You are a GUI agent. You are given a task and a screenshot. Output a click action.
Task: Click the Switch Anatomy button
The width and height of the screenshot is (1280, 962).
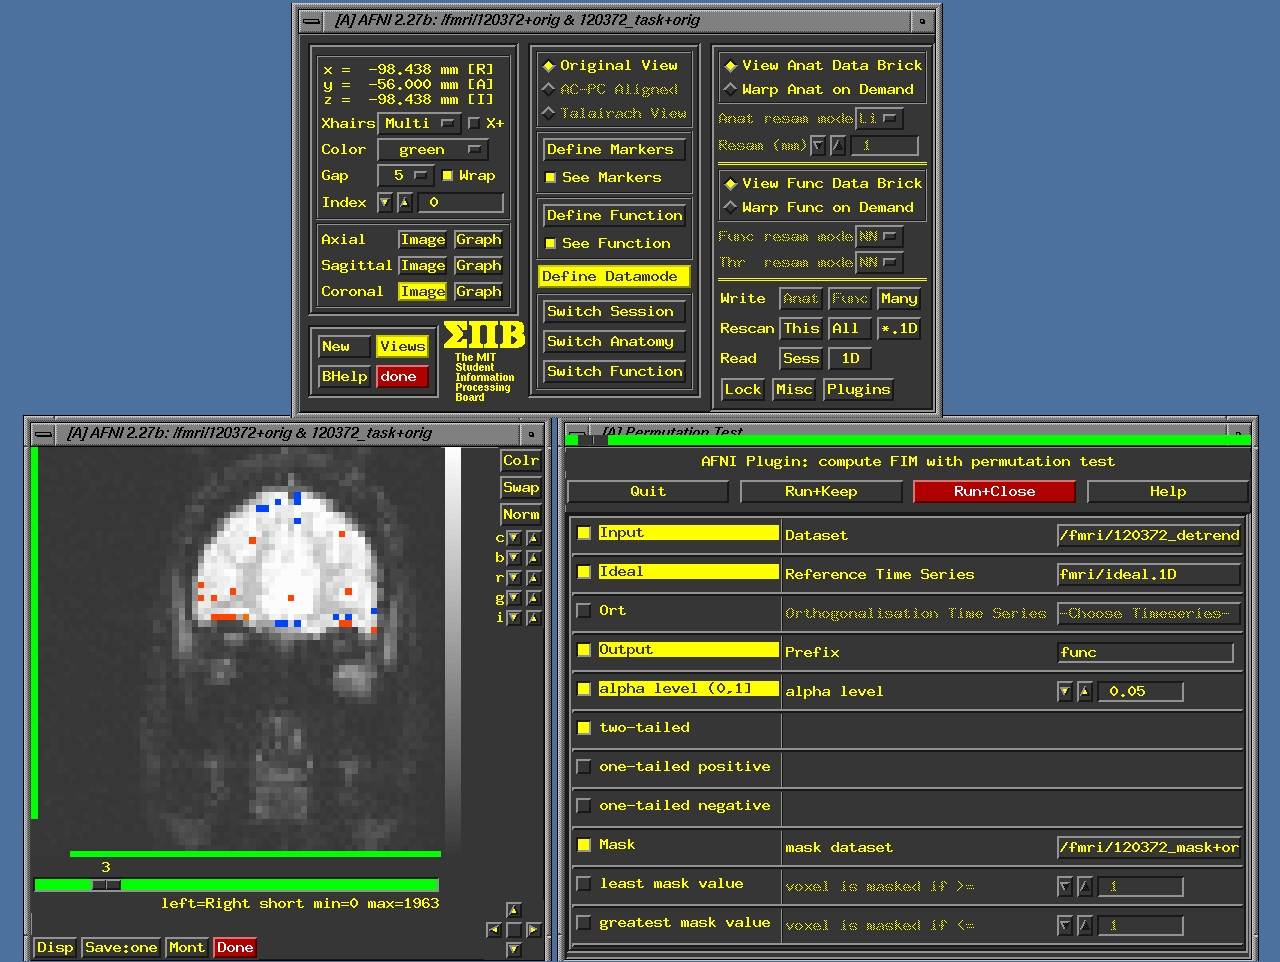(x=615, y=342)
